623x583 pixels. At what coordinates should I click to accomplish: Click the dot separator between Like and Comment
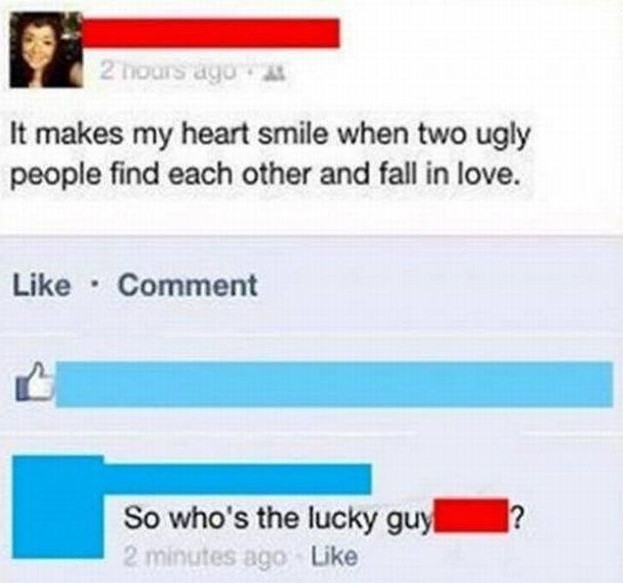pos(94,285)
